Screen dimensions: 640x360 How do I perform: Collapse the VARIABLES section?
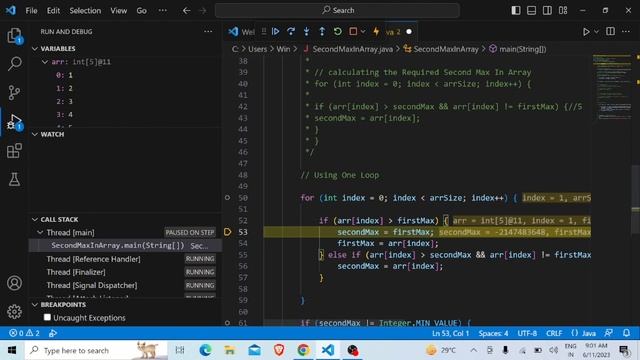pyautogui.click(x=35, y=49)
